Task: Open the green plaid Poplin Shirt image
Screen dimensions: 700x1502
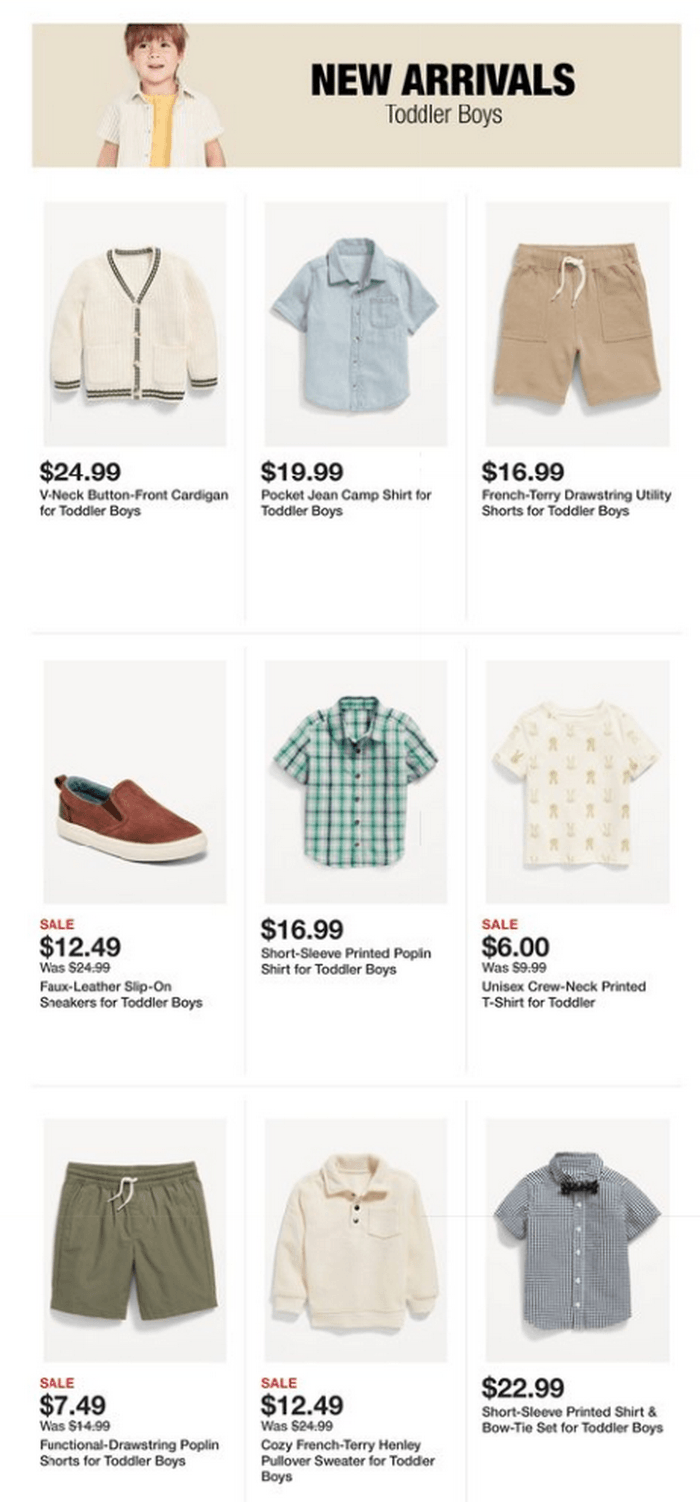Action: [356, 781]
